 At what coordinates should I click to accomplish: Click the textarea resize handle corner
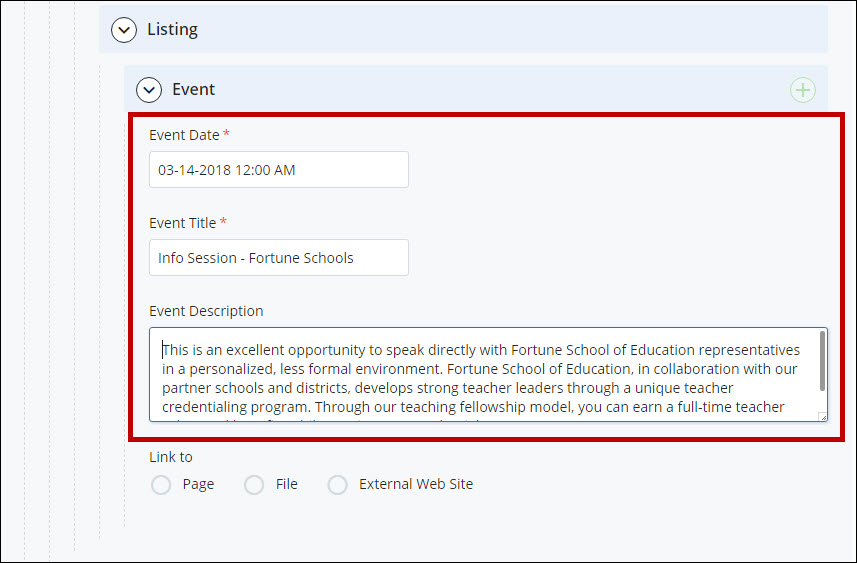point(823,417)
